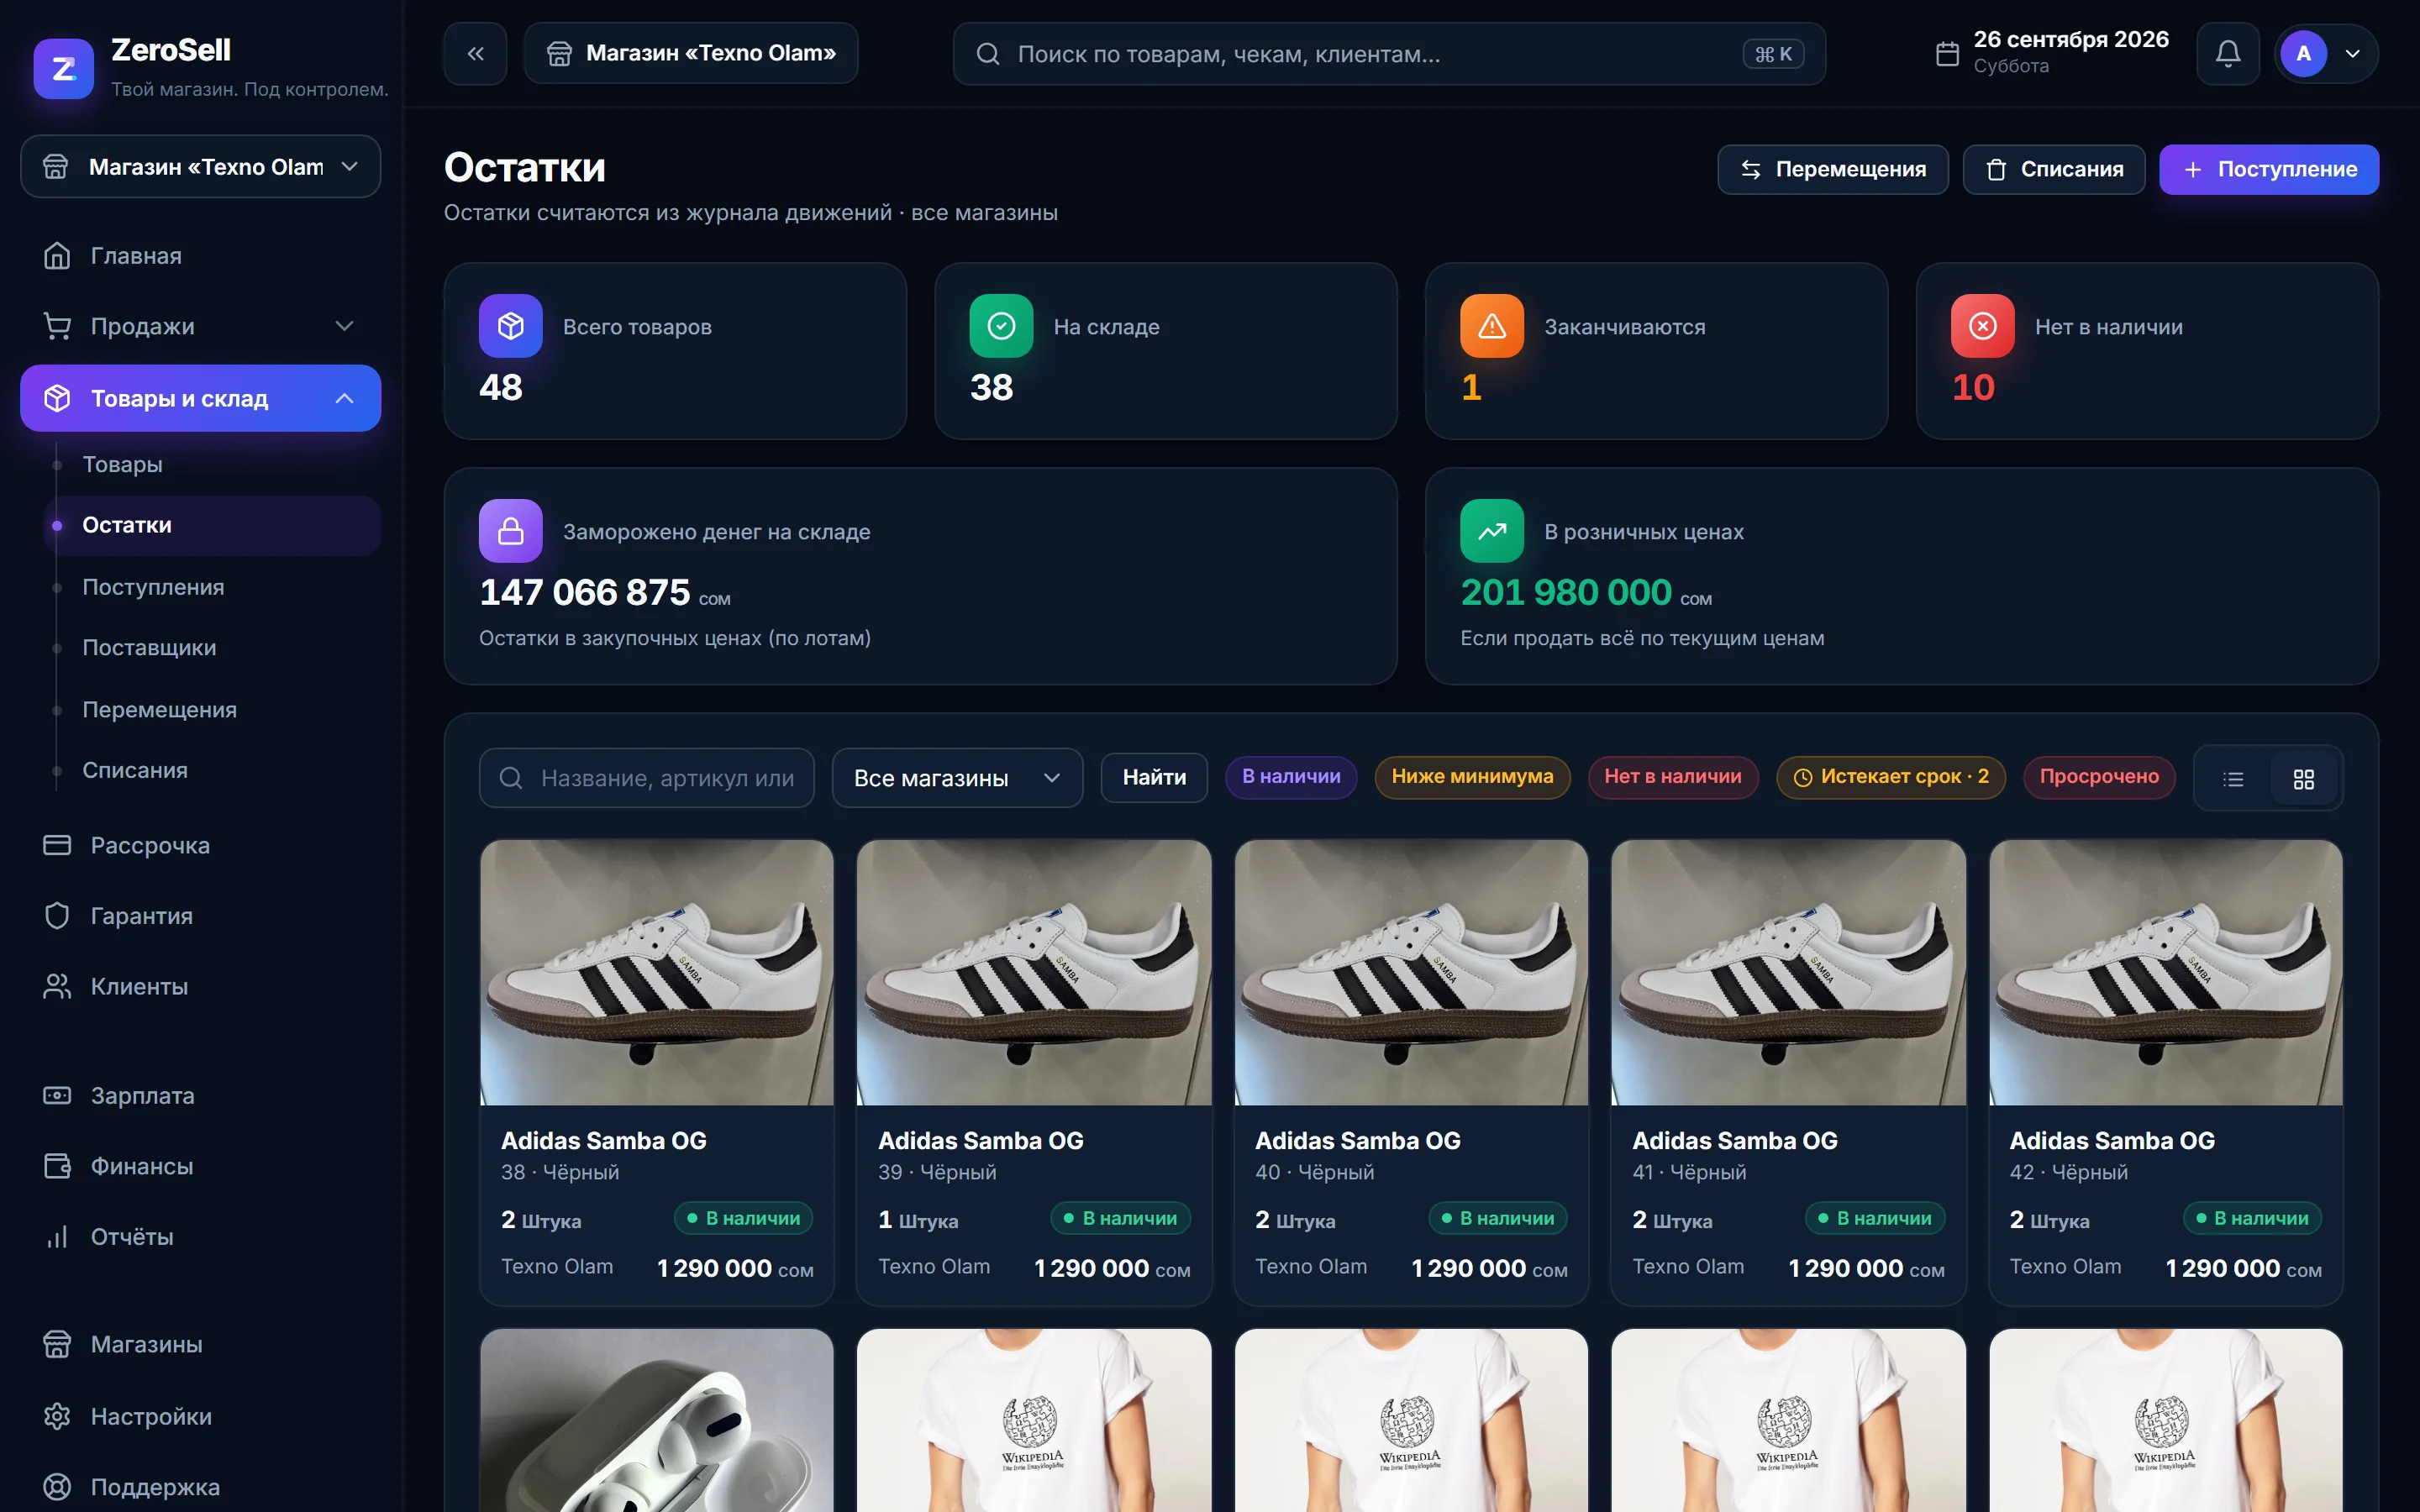Switch to list view

point(2233,779)
